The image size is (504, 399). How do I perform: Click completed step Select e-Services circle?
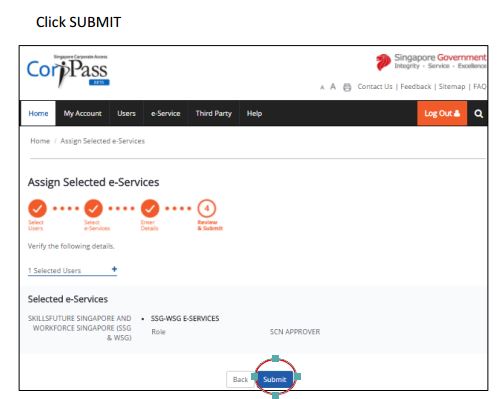93,208
